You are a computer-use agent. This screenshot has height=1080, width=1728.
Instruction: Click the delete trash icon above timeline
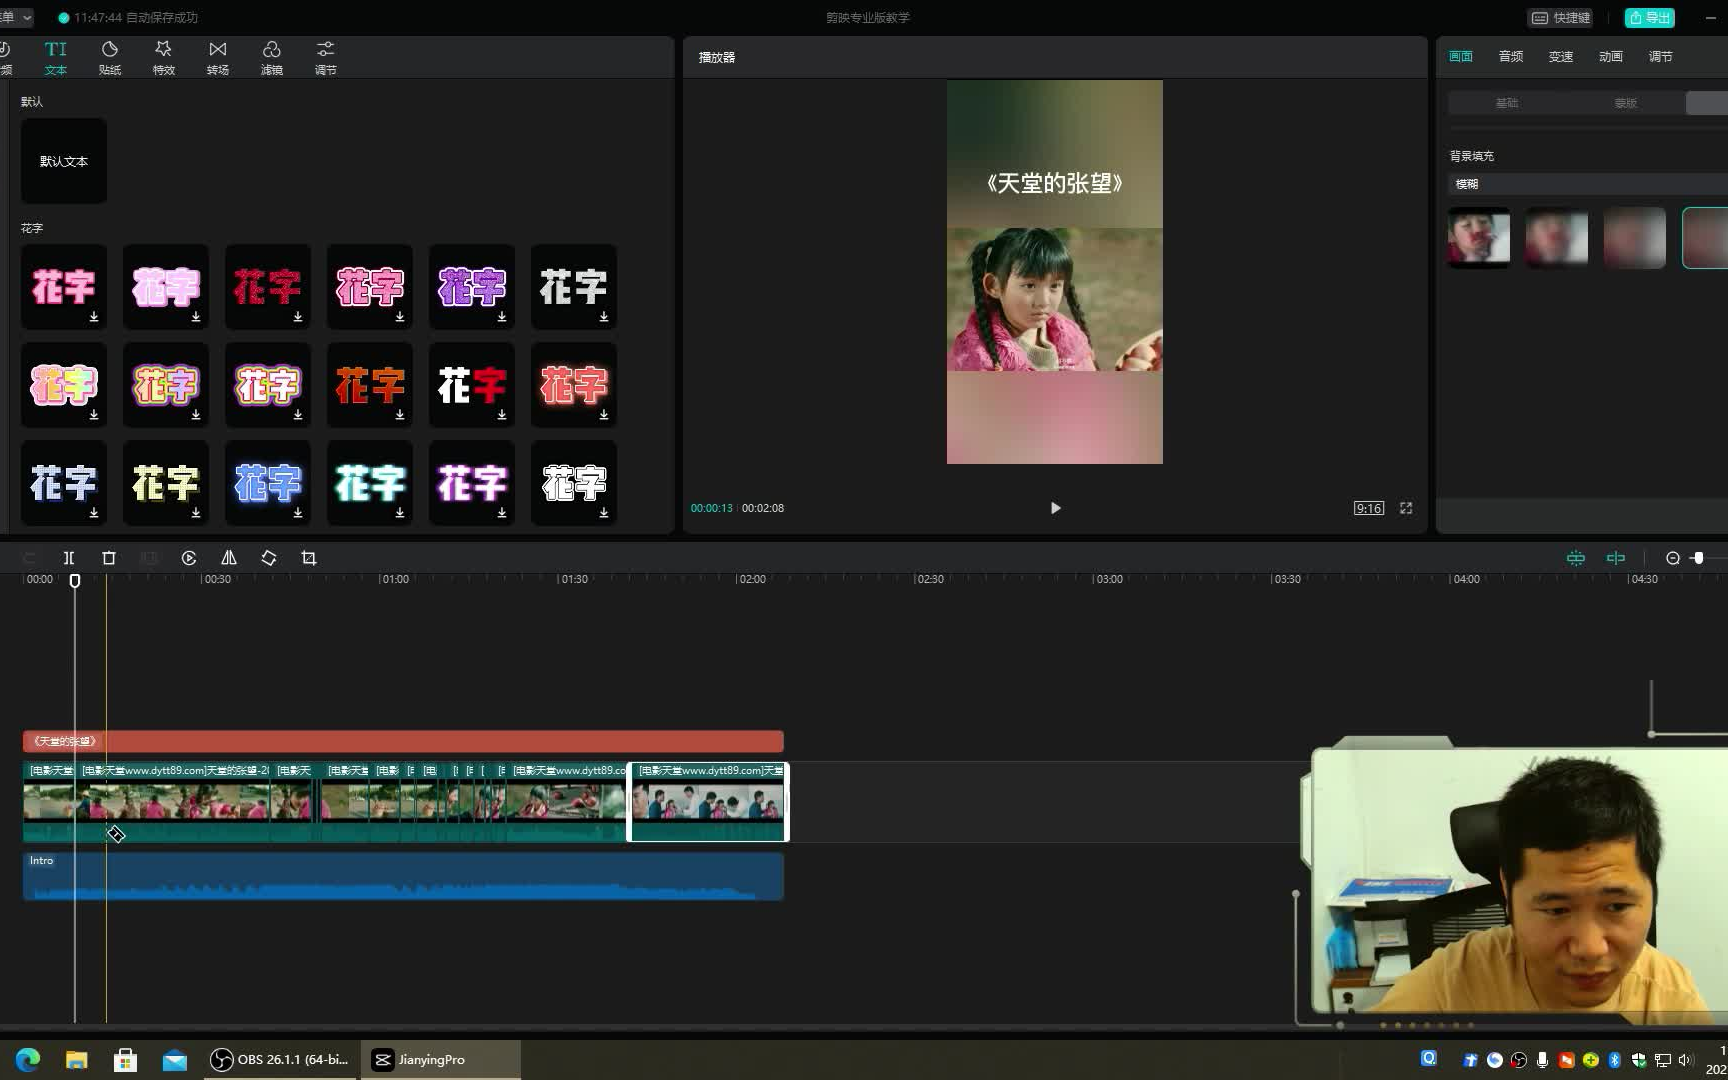coord(109,558)
